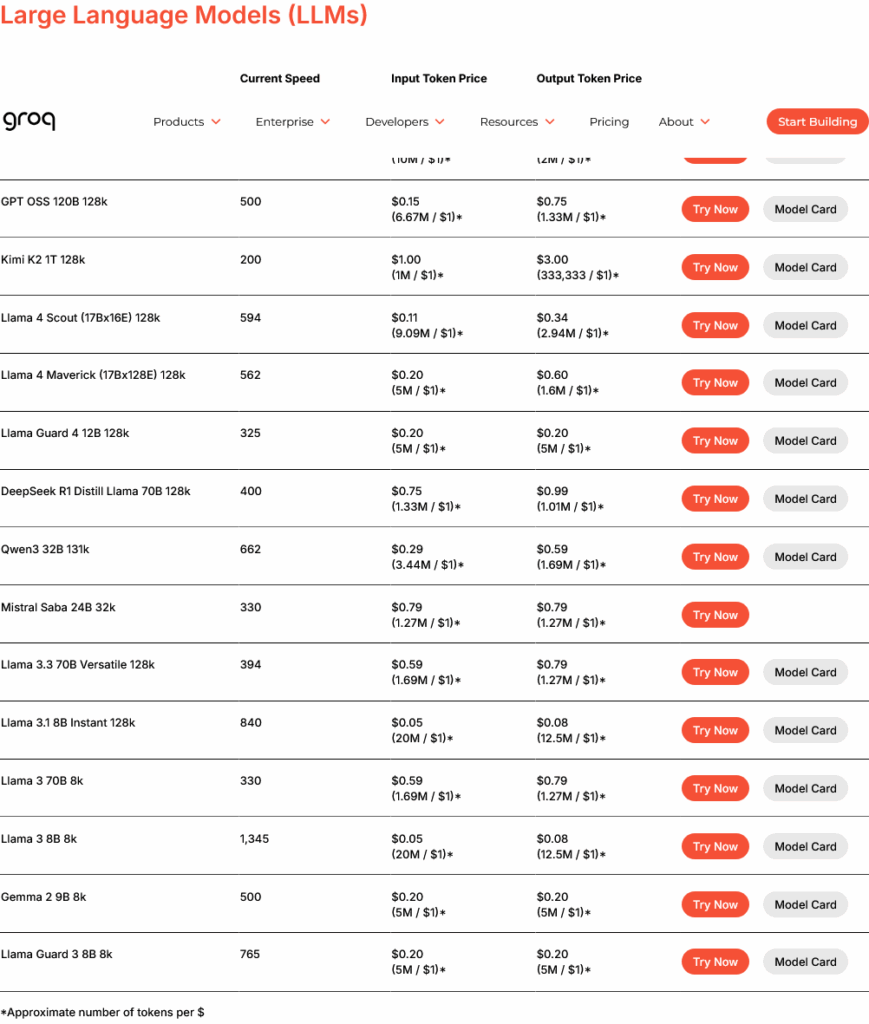Click the $0.29 input token price

tap(407, 549)
